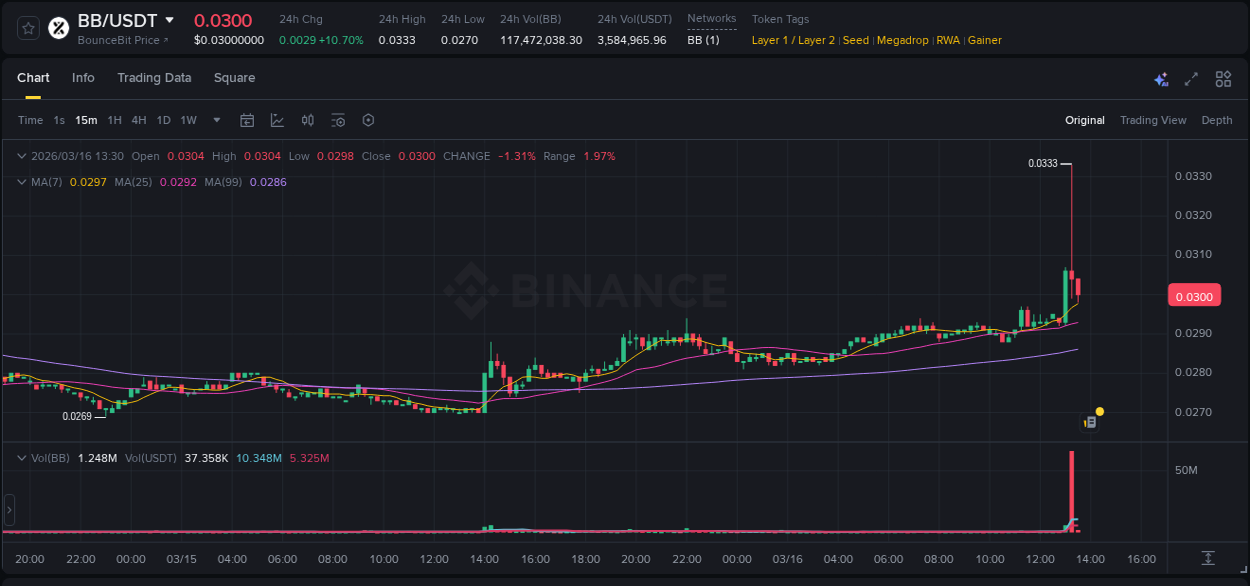Open the AI chart analysis tool
The image size is (1250, 586).
coord(1159,78)
